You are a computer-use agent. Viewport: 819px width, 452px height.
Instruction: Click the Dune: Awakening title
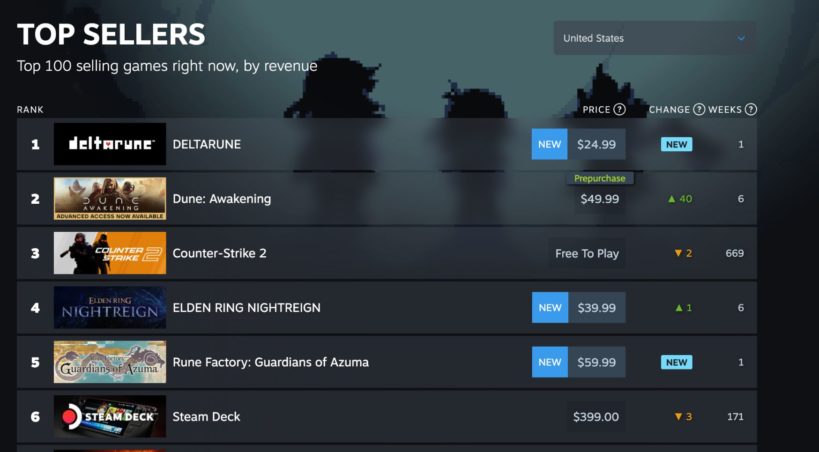pos(222,199)
